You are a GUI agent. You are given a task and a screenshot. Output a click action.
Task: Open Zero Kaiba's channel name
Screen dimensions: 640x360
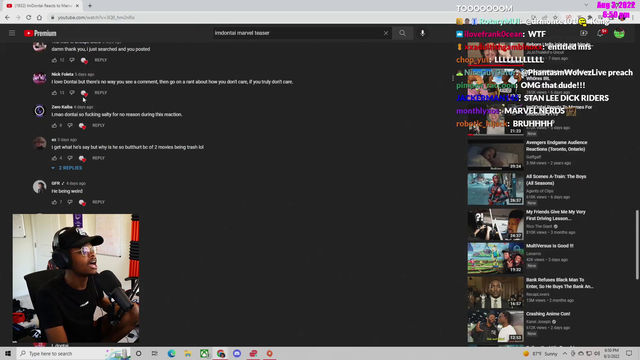(62, 107)
